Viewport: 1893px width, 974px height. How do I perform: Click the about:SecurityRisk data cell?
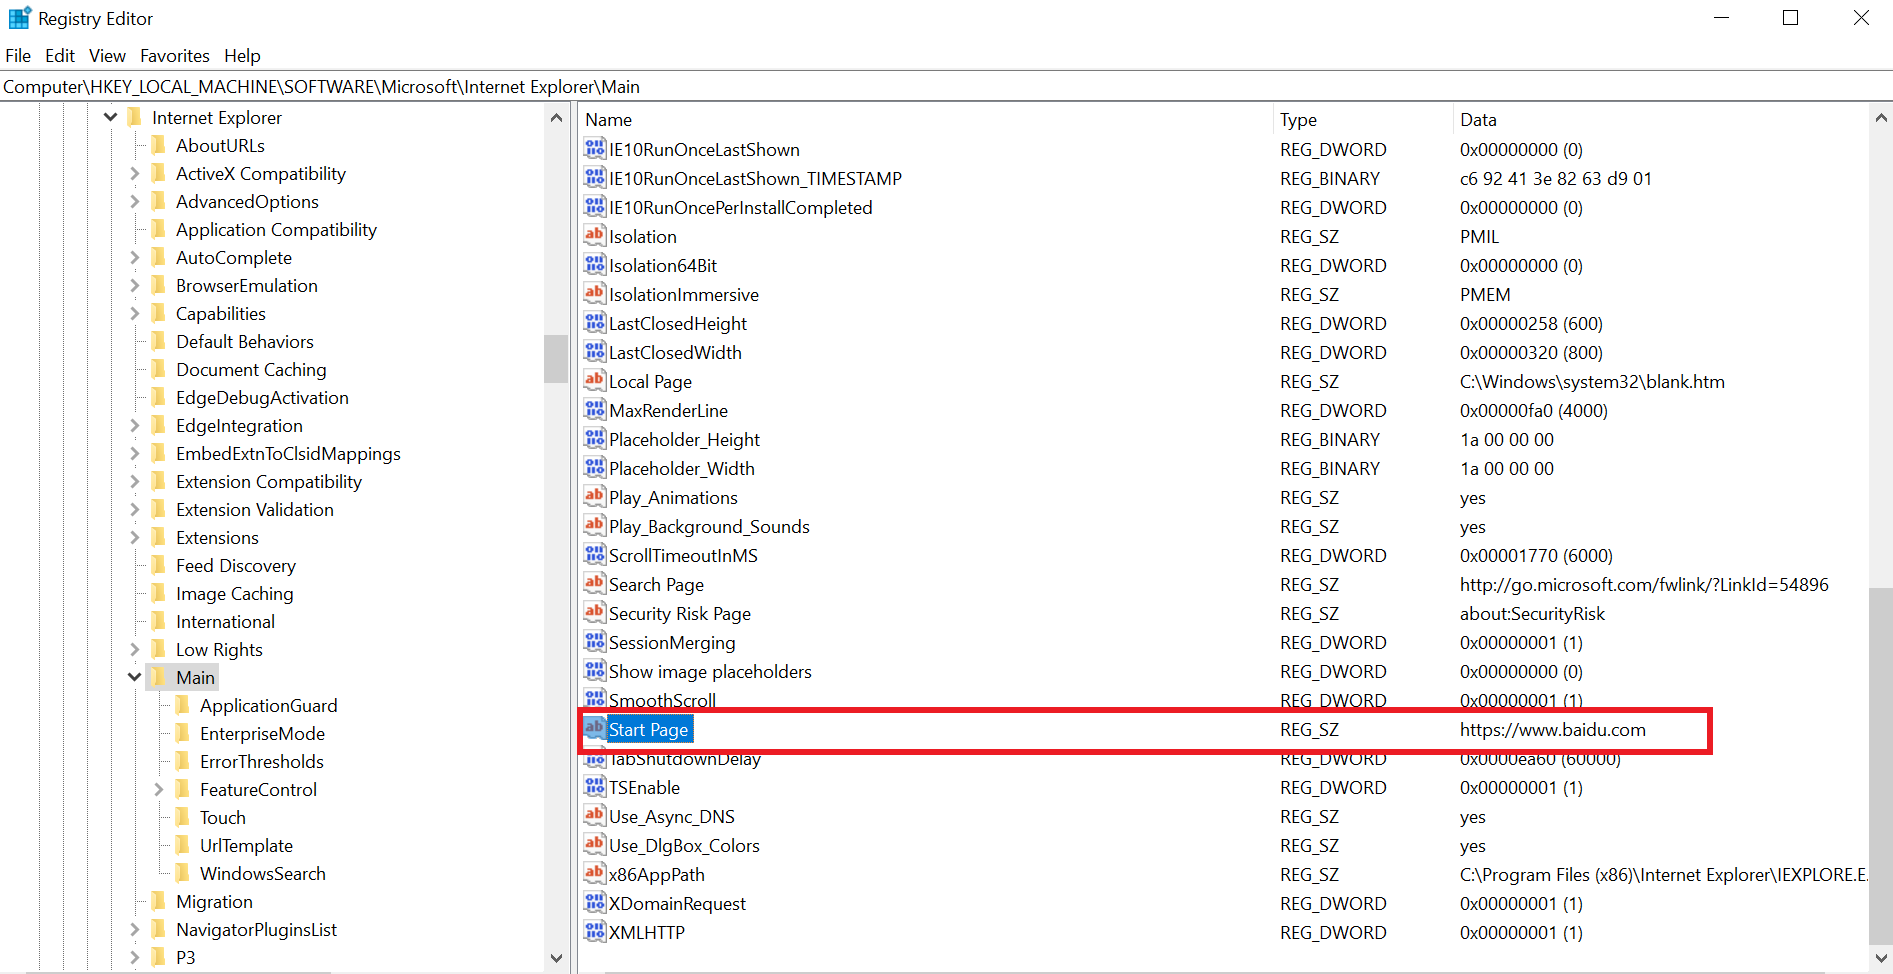pyautogui.click(x=1532, y=613)
